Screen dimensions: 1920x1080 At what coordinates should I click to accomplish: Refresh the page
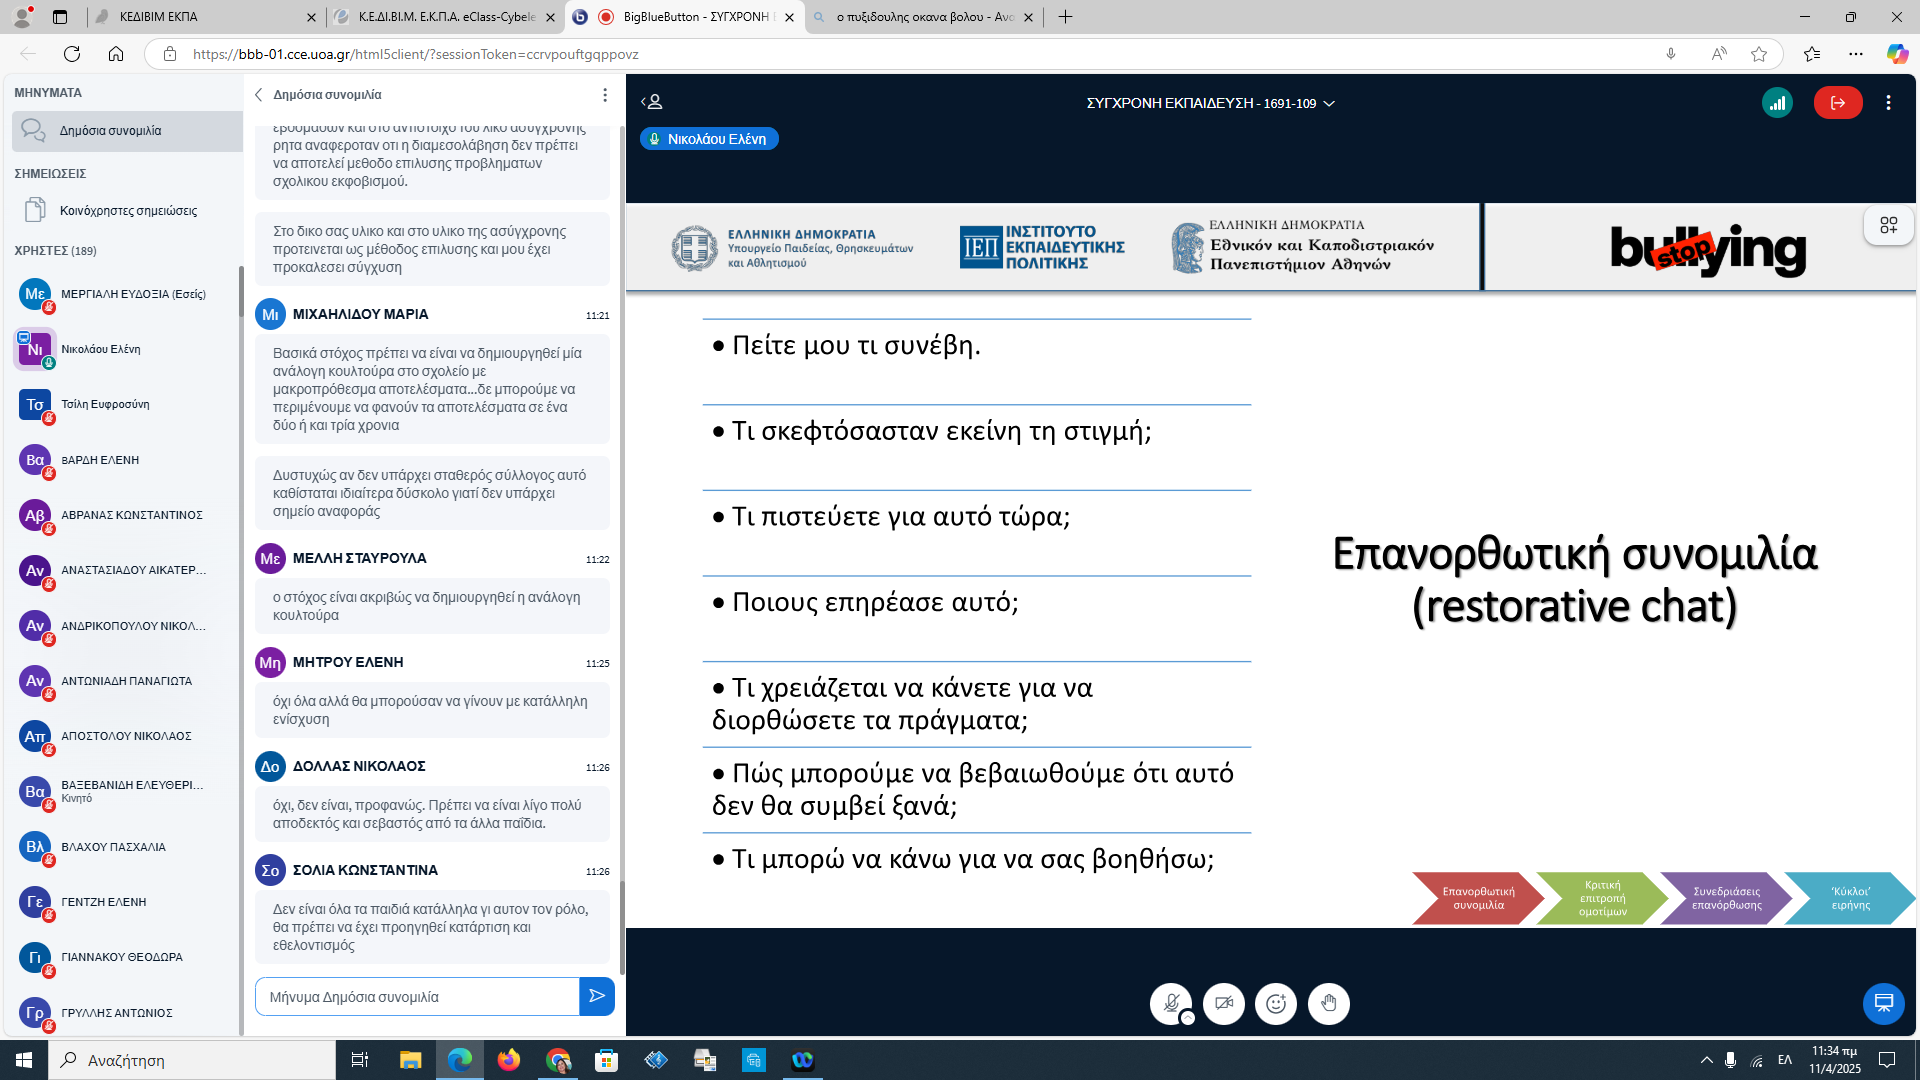pyautogui.click(x=72, y=54)
